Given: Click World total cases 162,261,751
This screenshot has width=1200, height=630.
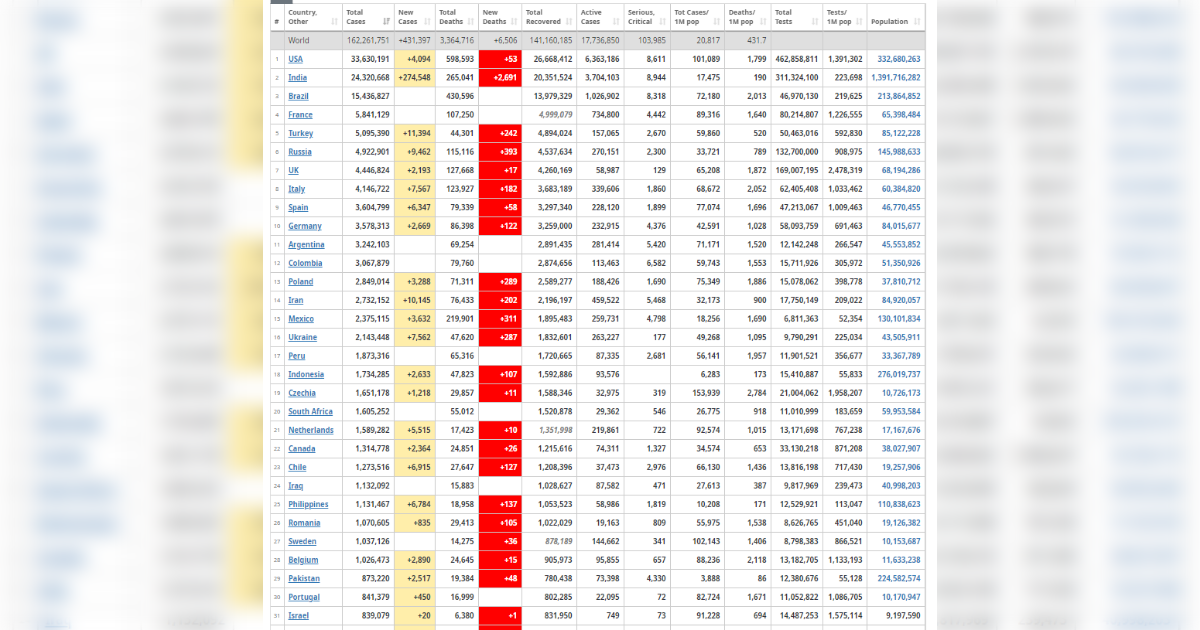Looking at the screenshot, I should pyautogui.click(x=368, y=40).
